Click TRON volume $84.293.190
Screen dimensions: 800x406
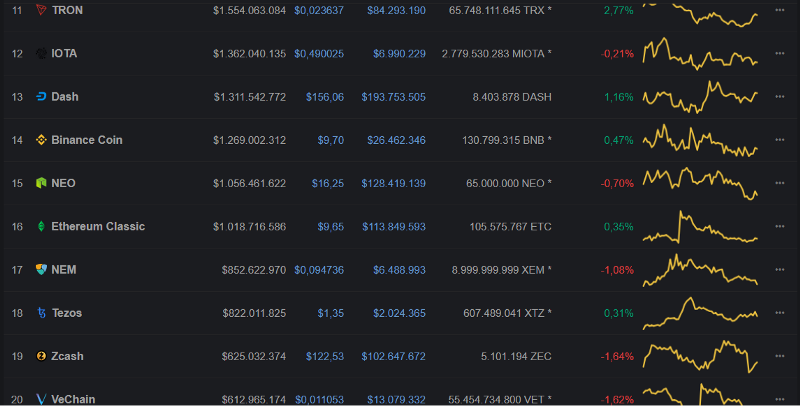(396, 10)
